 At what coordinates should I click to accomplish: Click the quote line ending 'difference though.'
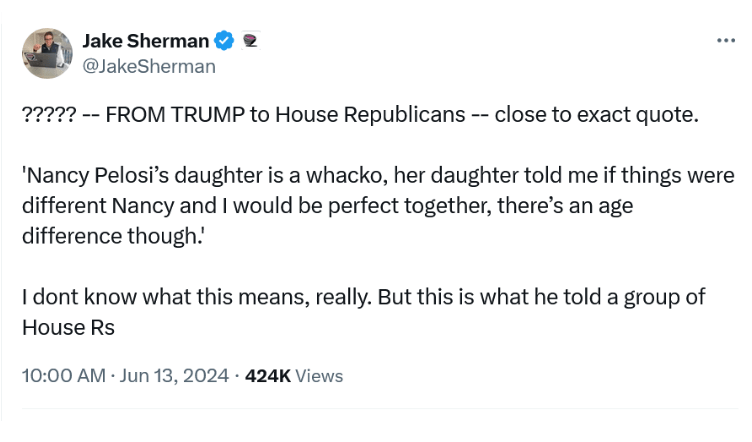(x=108, y=238)
